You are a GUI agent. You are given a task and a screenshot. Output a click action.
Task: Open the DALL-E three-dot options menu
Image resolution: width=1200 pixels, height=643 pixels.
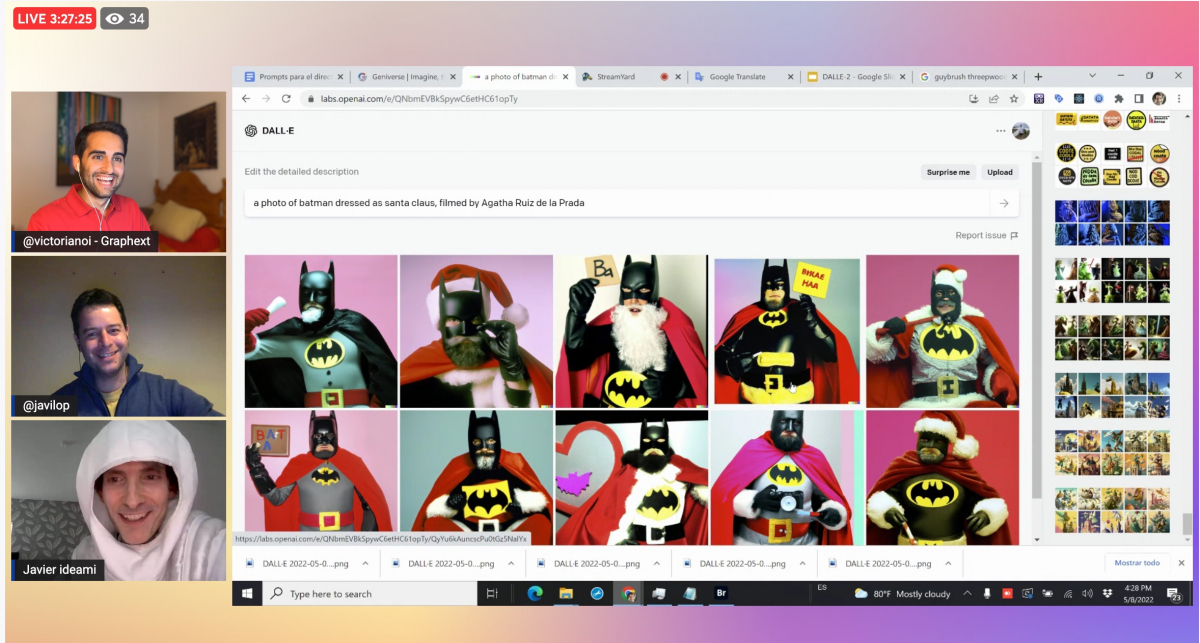(x=1000, y=131)
